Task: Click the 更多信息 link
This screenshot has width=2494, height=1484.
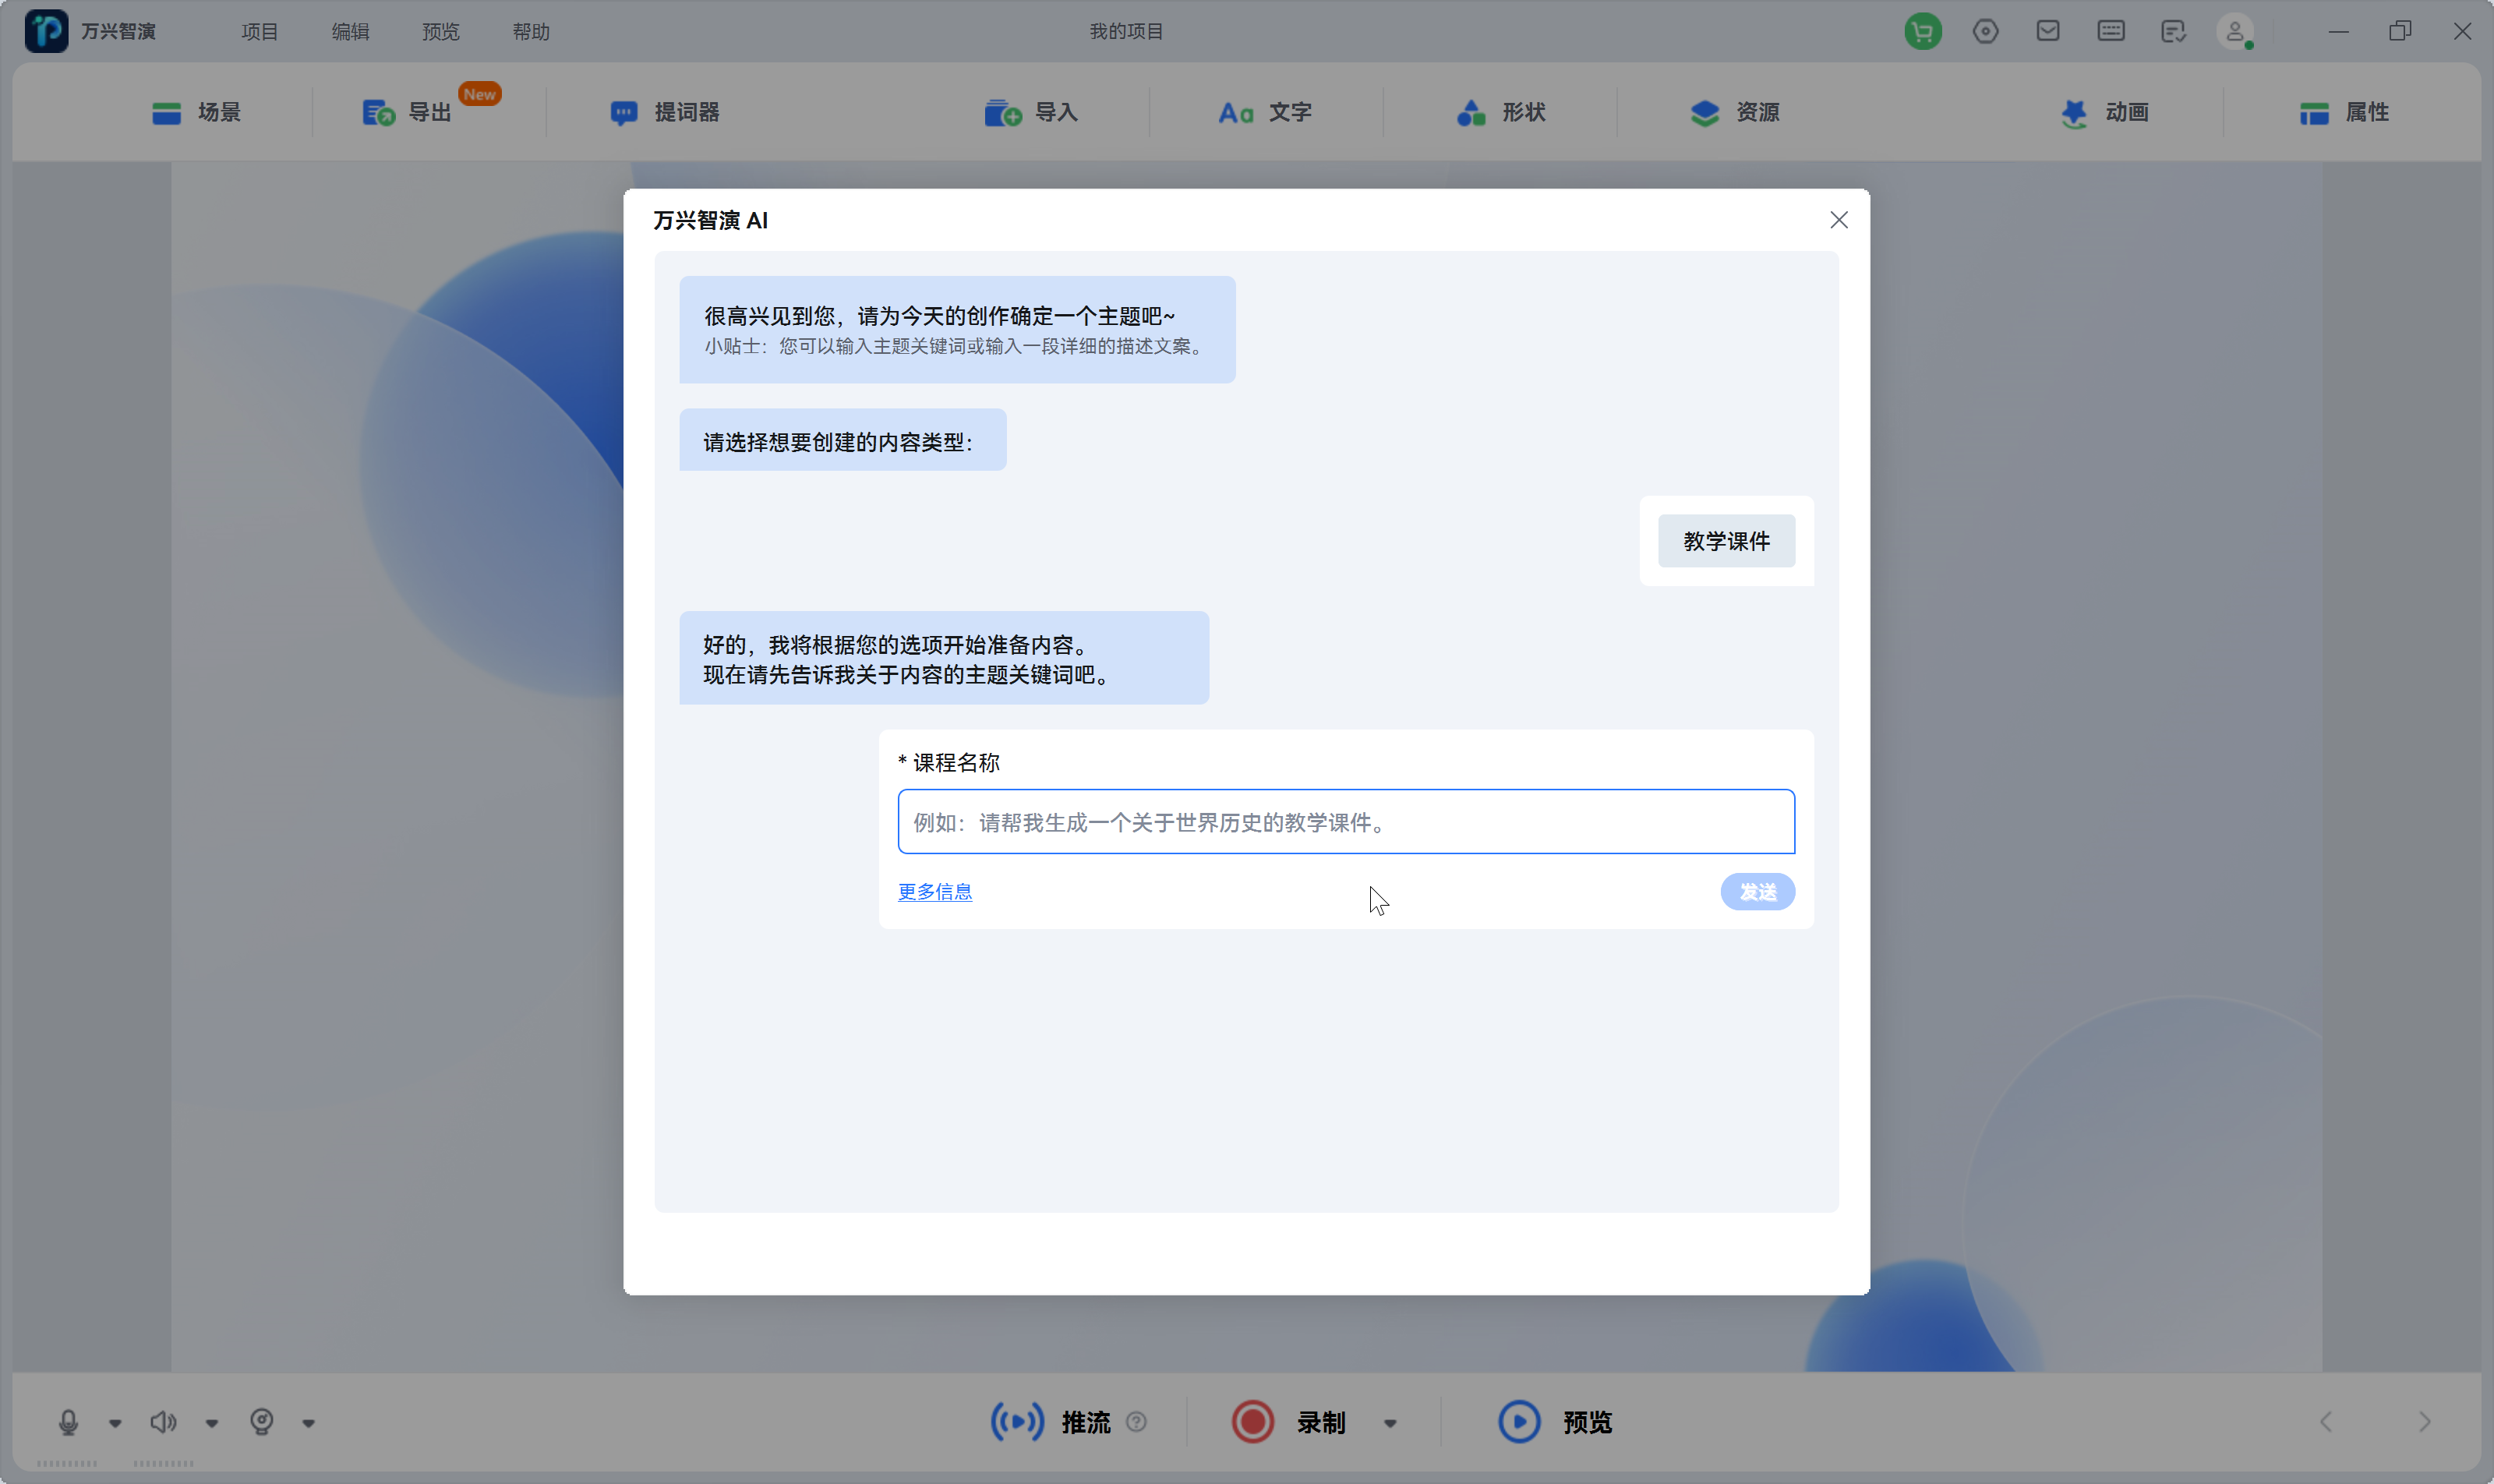Action: click(x=934, y=891)
